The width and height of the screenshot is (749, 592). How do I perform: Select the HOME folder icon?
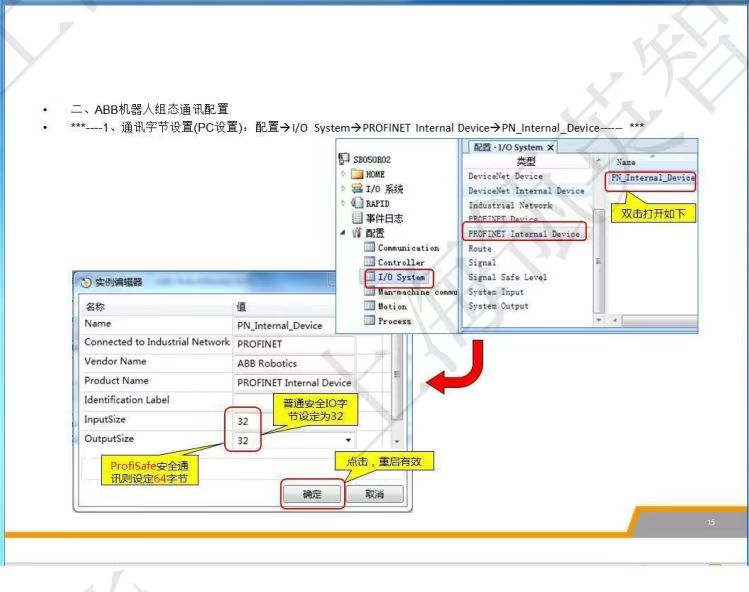(x=357, y=174)
